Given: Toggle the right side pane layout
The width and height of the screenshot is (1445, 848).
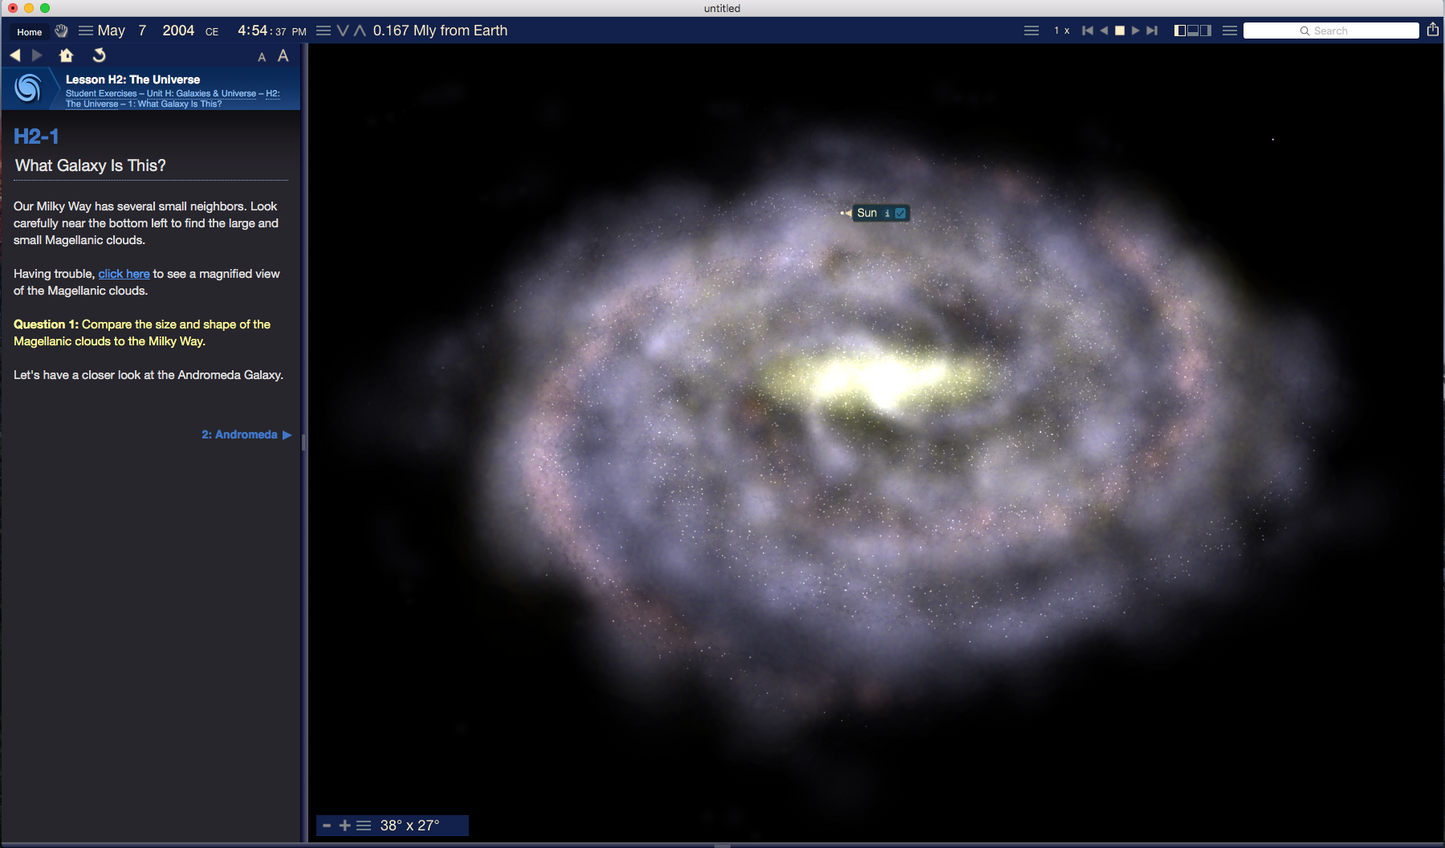Looking at the screenshot, I should click(x=1206, y=31).
